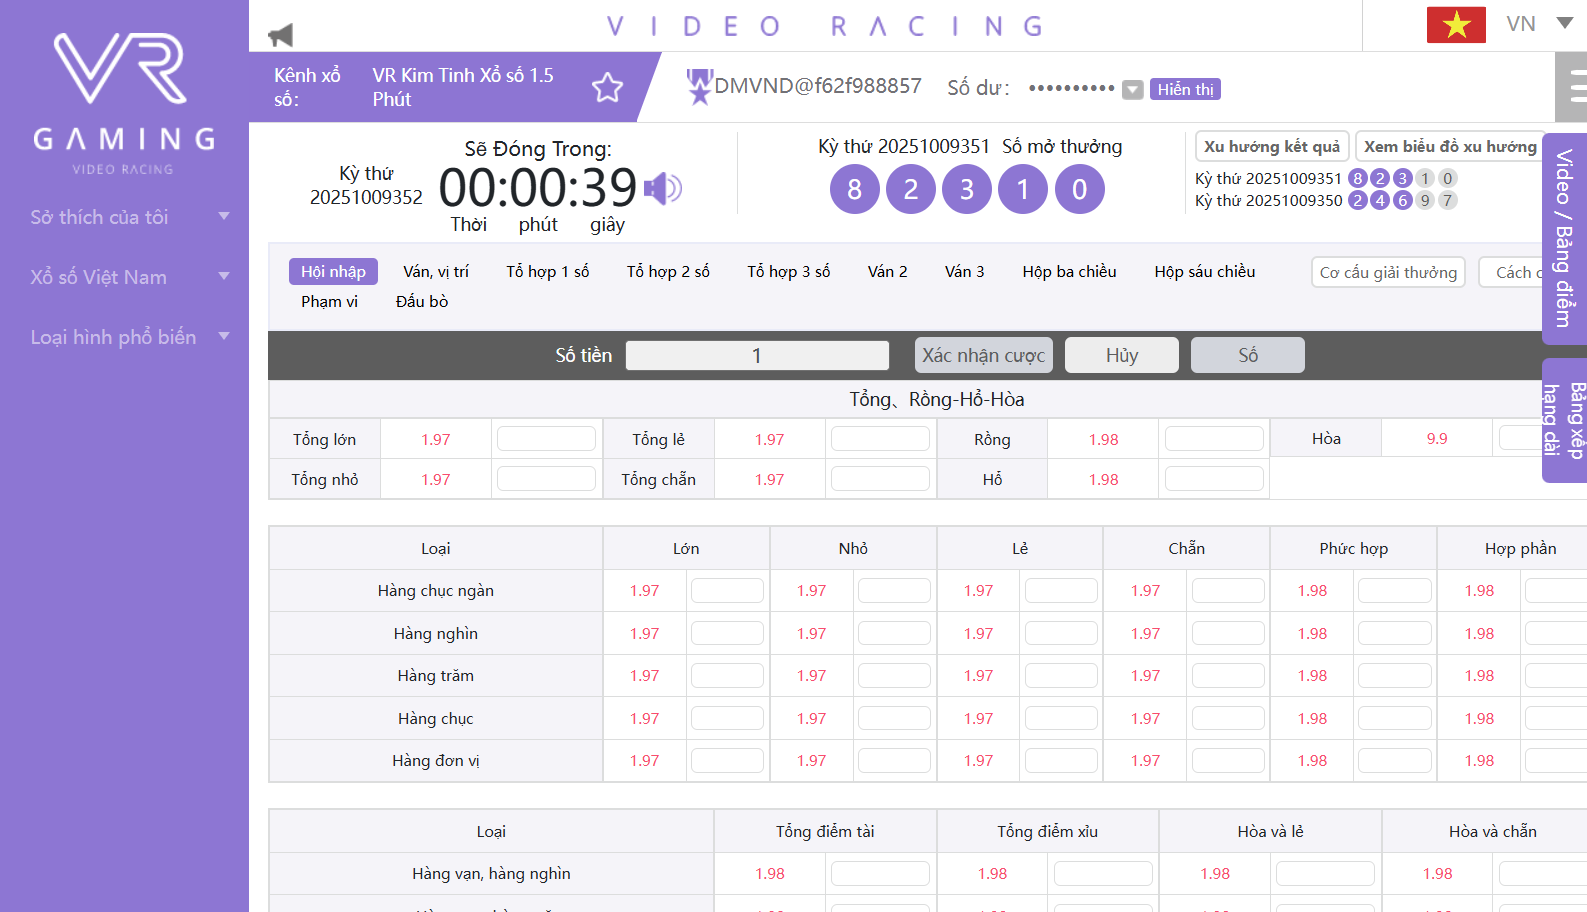Click the Số tiền amount input field
The width and height of the screenshot is (1587, 912).
click(x=757, y=355)
